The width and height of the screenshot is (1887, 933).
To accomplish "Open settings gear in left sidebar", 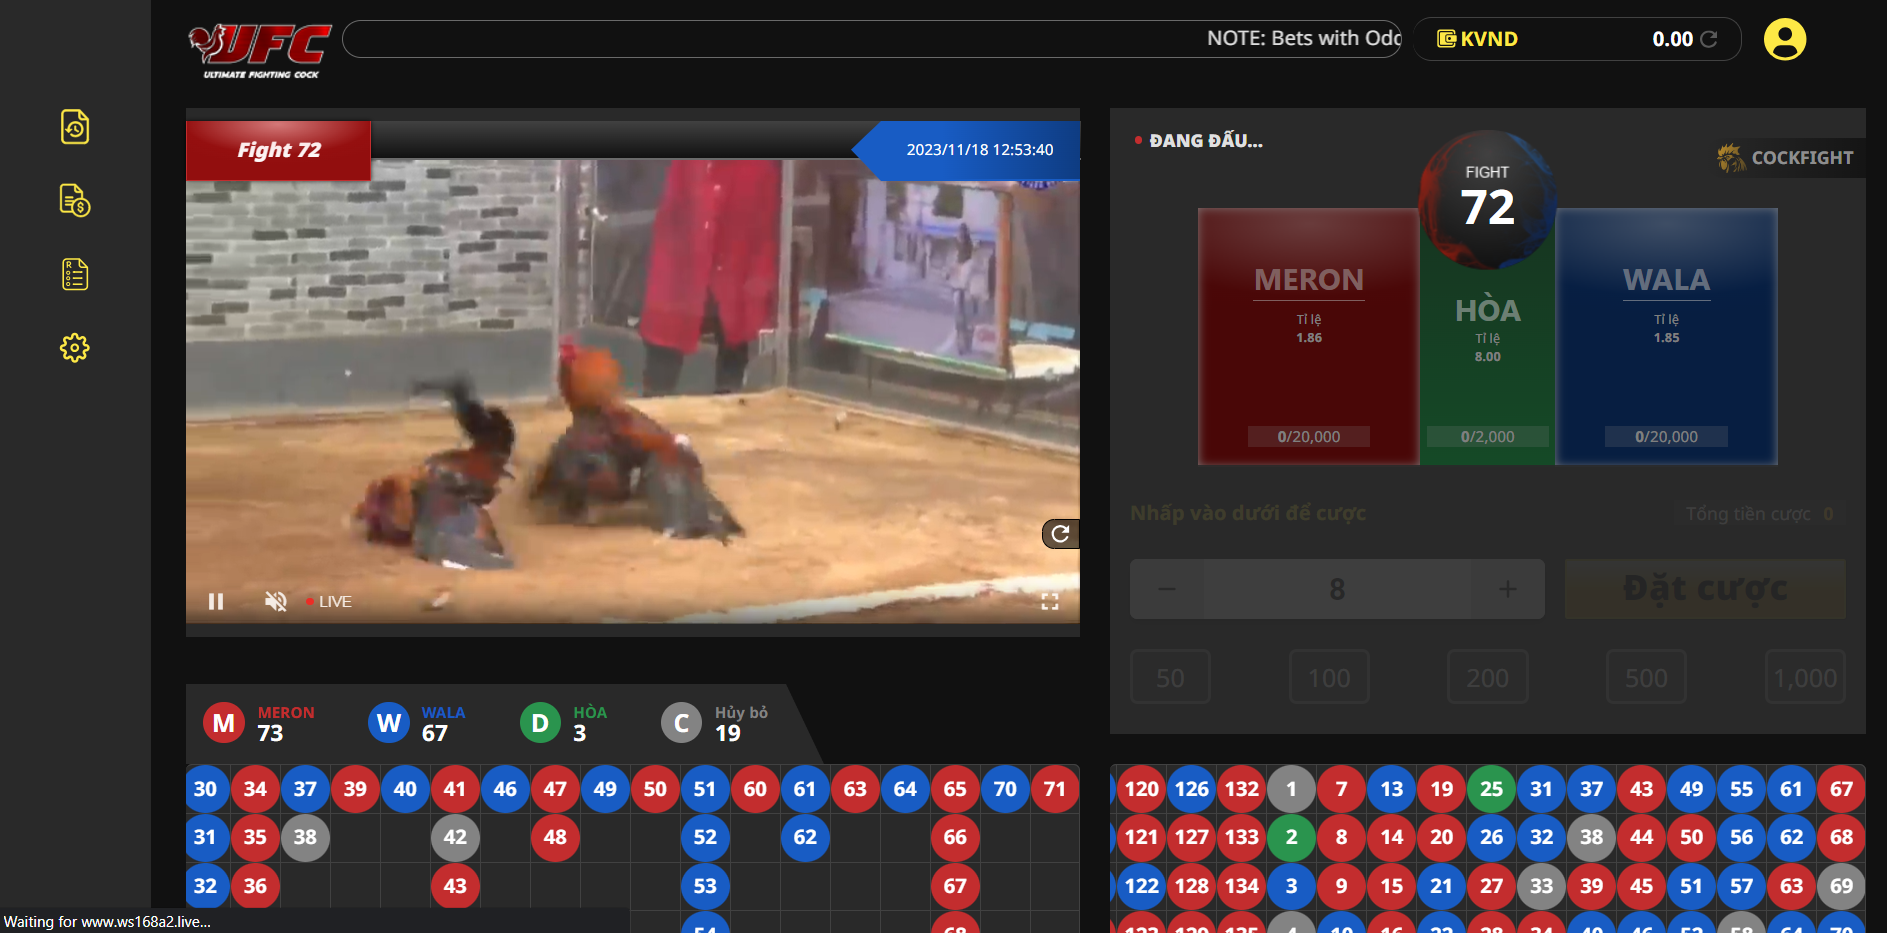I will 75,348.
